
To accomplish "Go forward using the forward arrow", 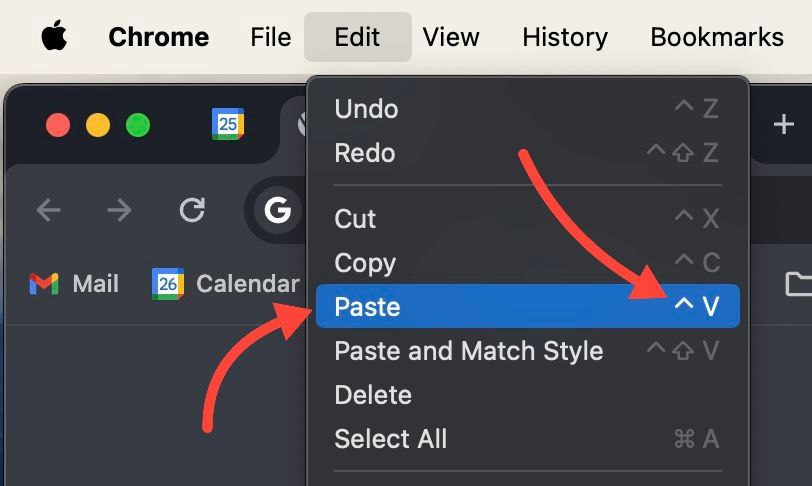I will (120, 210).
